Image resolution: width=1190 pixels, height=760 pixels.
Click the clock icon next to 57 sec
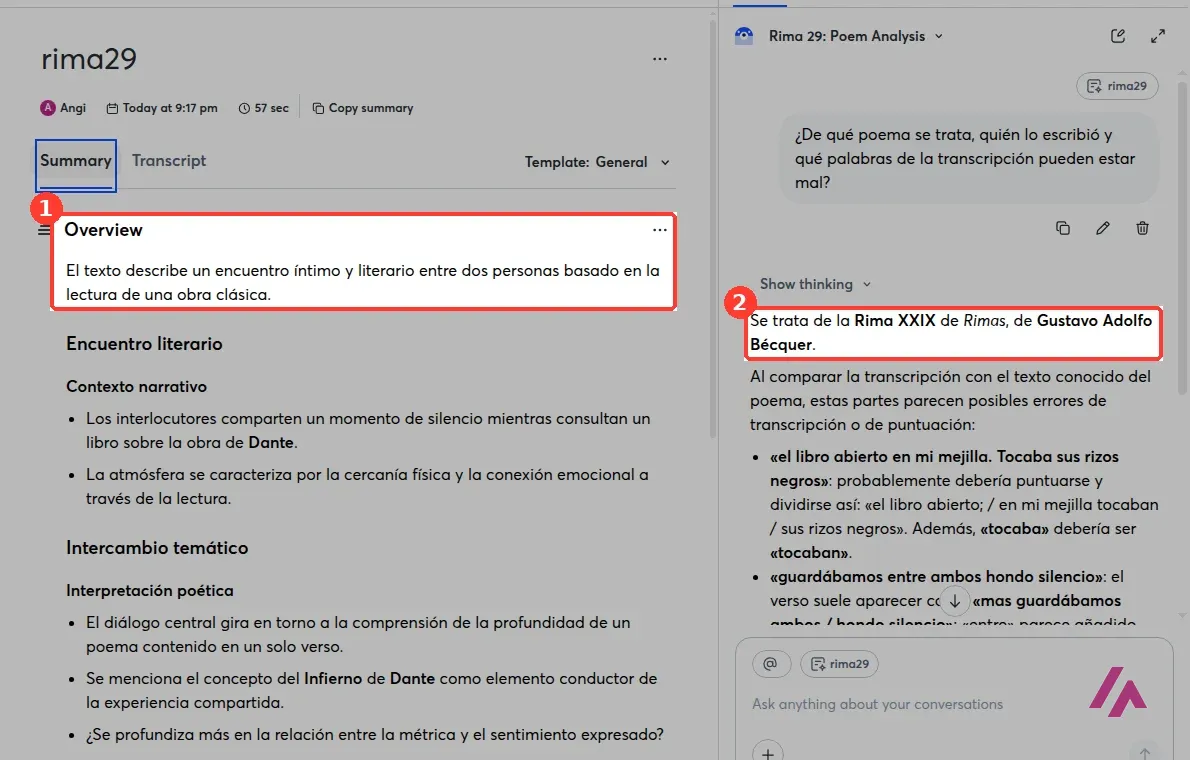pyautogui.click(x=244, y=109)
